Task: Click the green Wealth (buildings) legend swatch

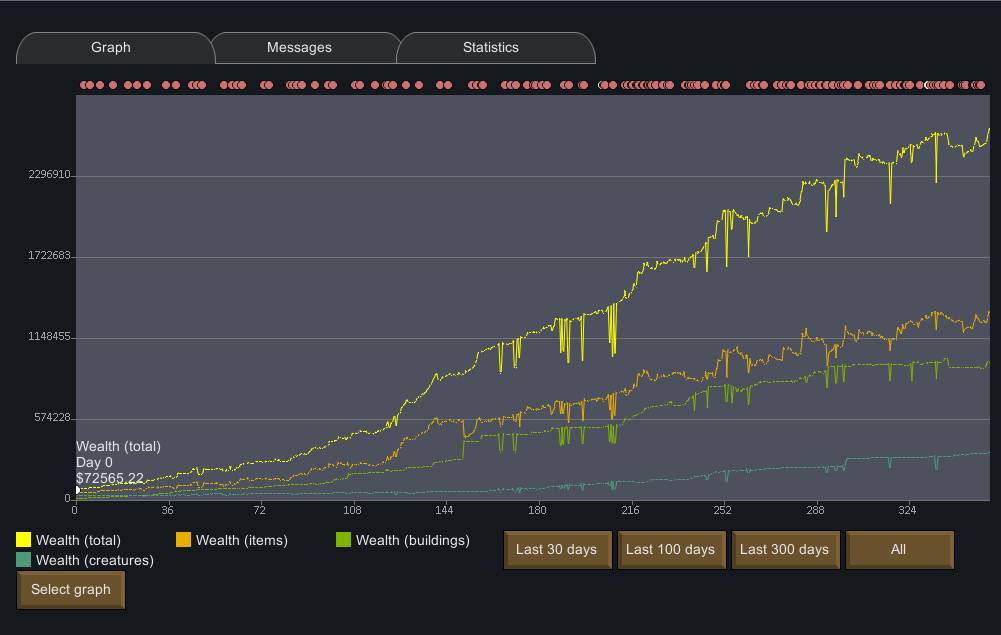Action: [343, 540]
